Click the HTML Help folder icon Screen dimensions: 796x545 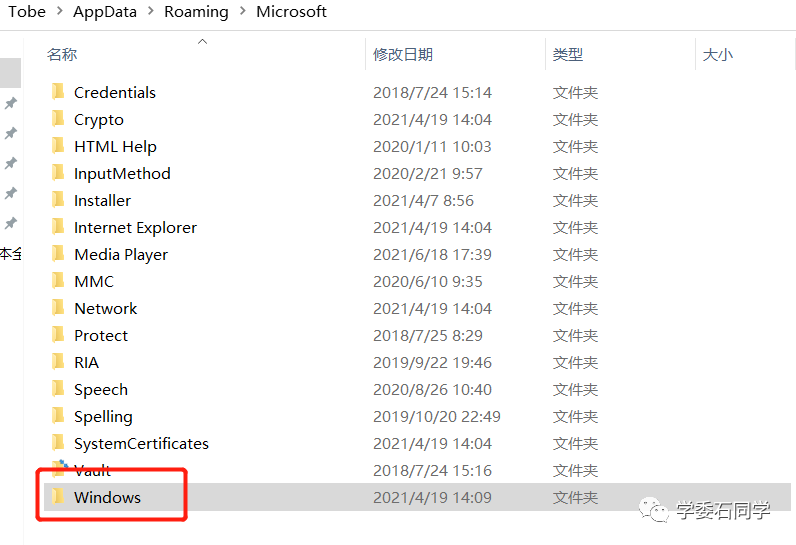(58, 146)
